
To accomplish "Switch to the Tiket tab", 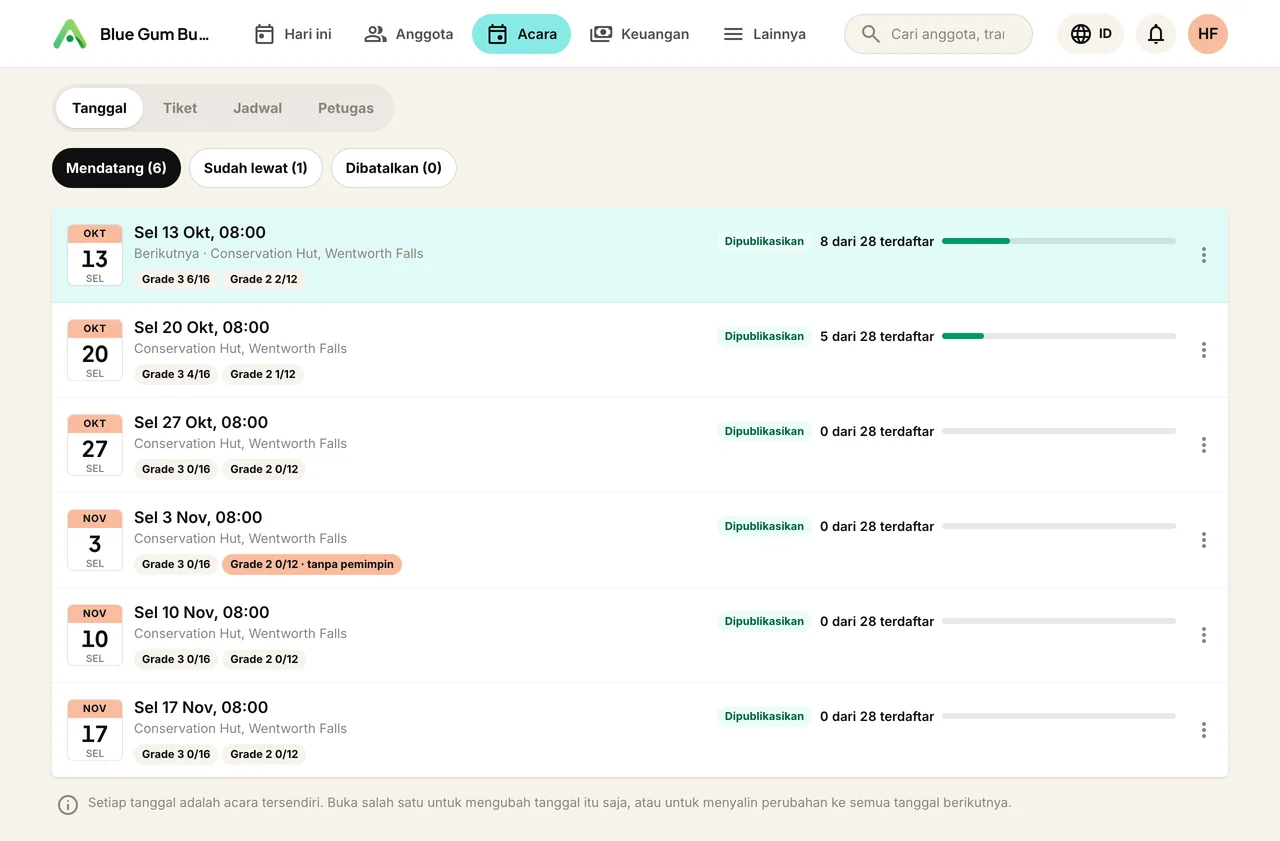I will (180, 108).
